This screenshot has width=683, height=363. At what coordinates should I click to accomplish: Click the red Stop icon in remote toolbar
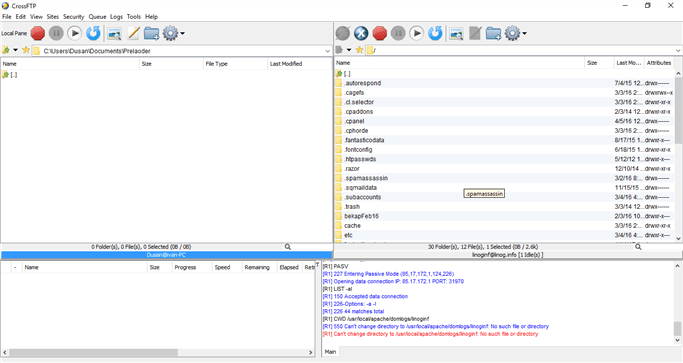pos(379,33)
